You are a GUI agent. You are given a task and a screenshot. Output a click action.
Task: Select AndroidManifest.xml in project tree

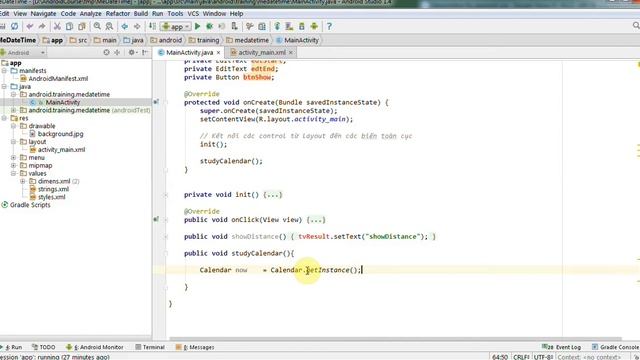point(53,78)
